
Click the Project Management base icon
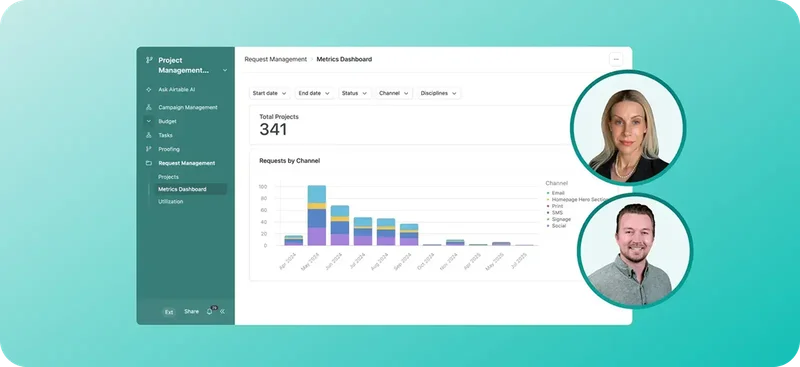pos(149,60)
